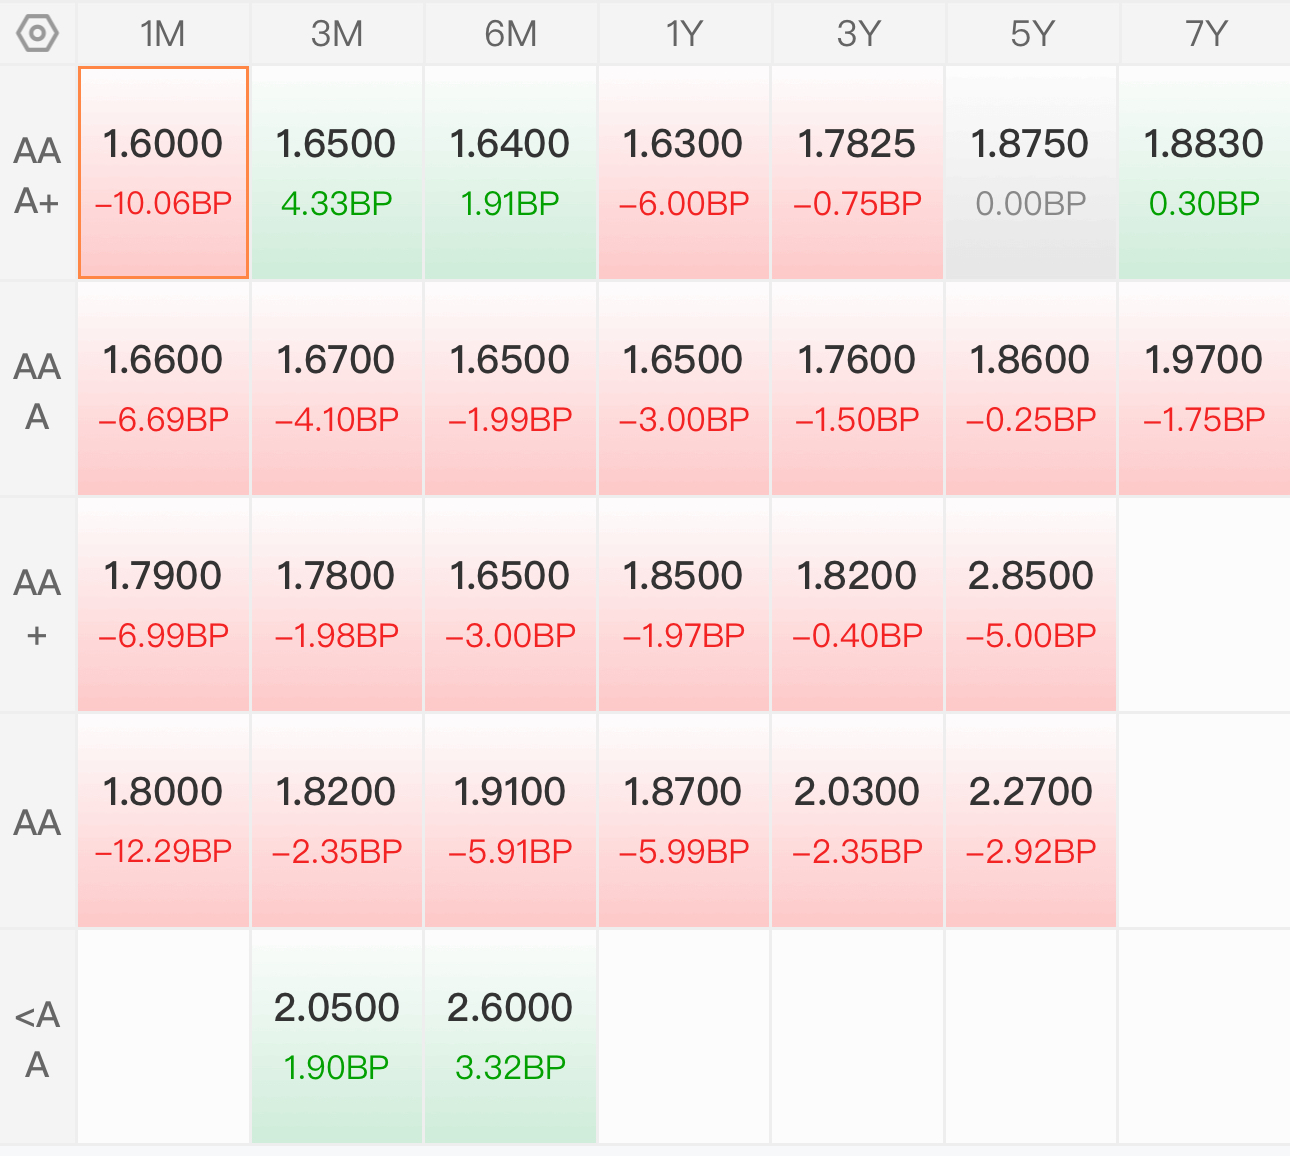Open the <AA 3M cell 2.0500
The image size is (1290, 1156).
pos(336,1037)
